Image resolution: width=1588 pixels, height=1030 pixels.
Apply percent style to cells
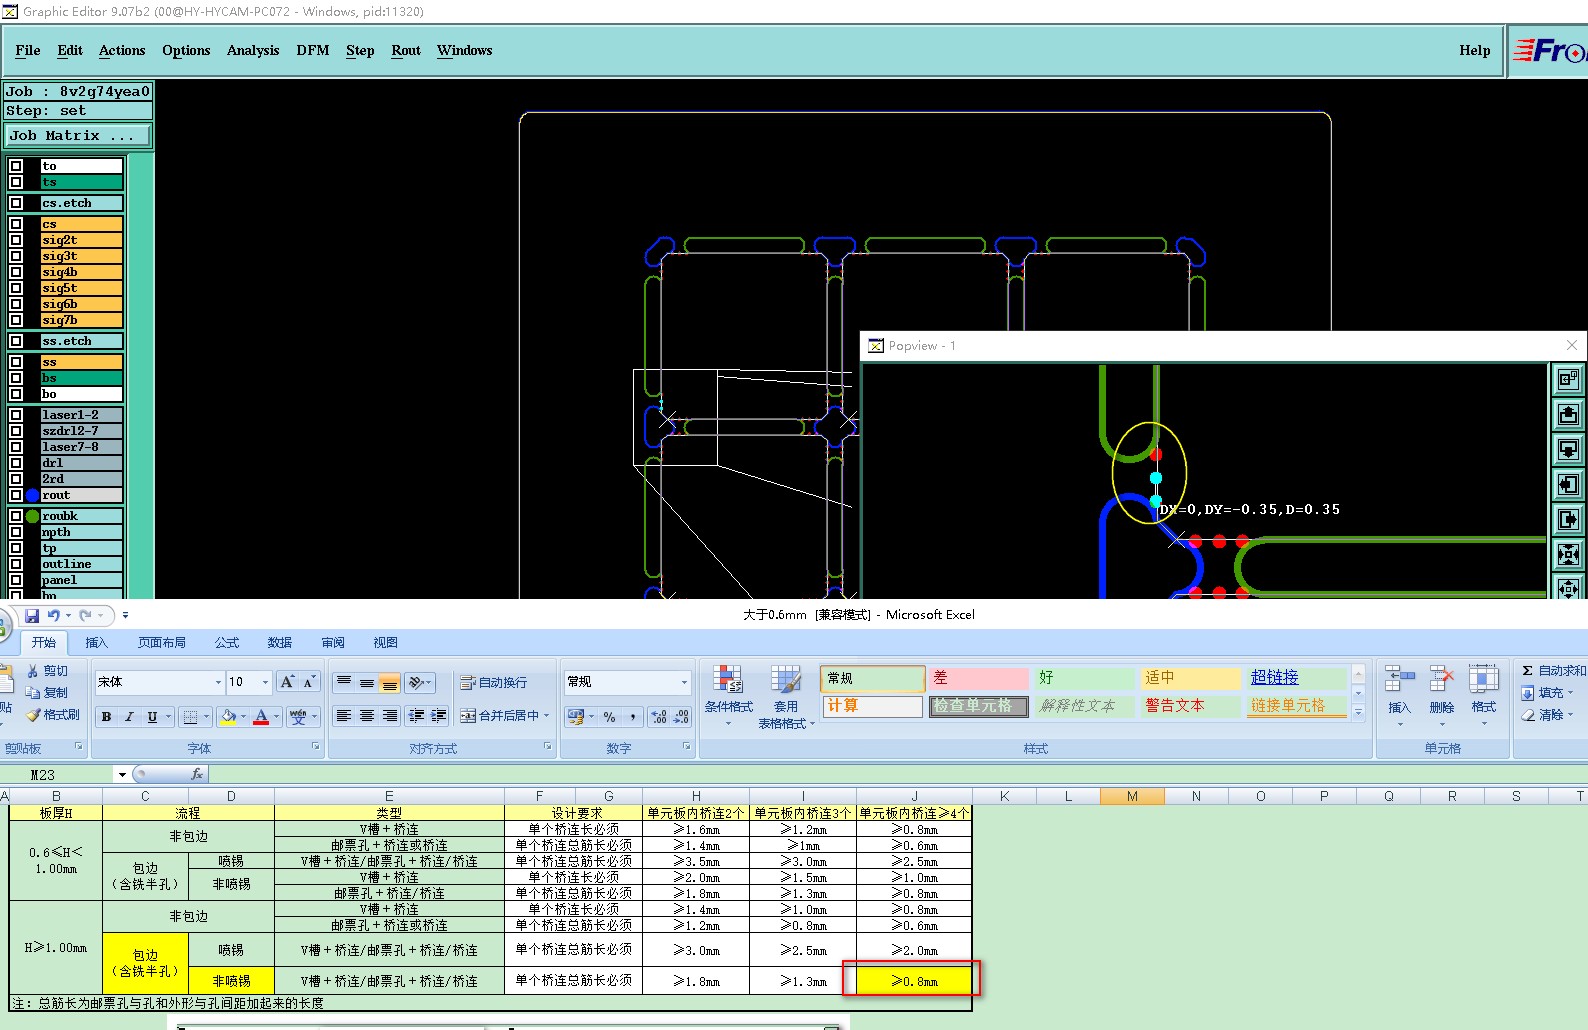click(x=609, y=716)
